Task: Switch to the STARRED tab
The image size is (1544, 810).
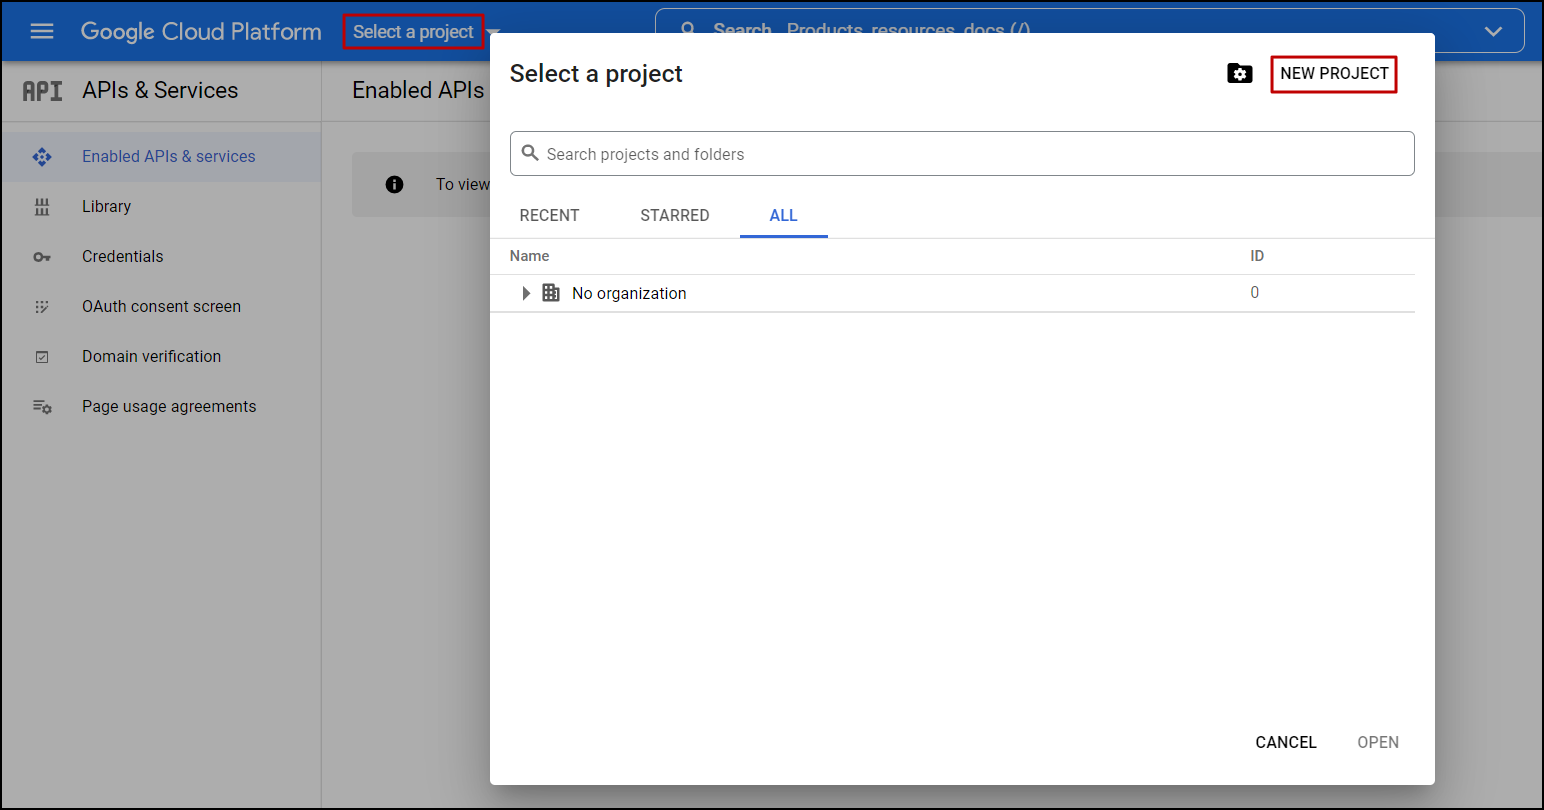Action: 674,215
